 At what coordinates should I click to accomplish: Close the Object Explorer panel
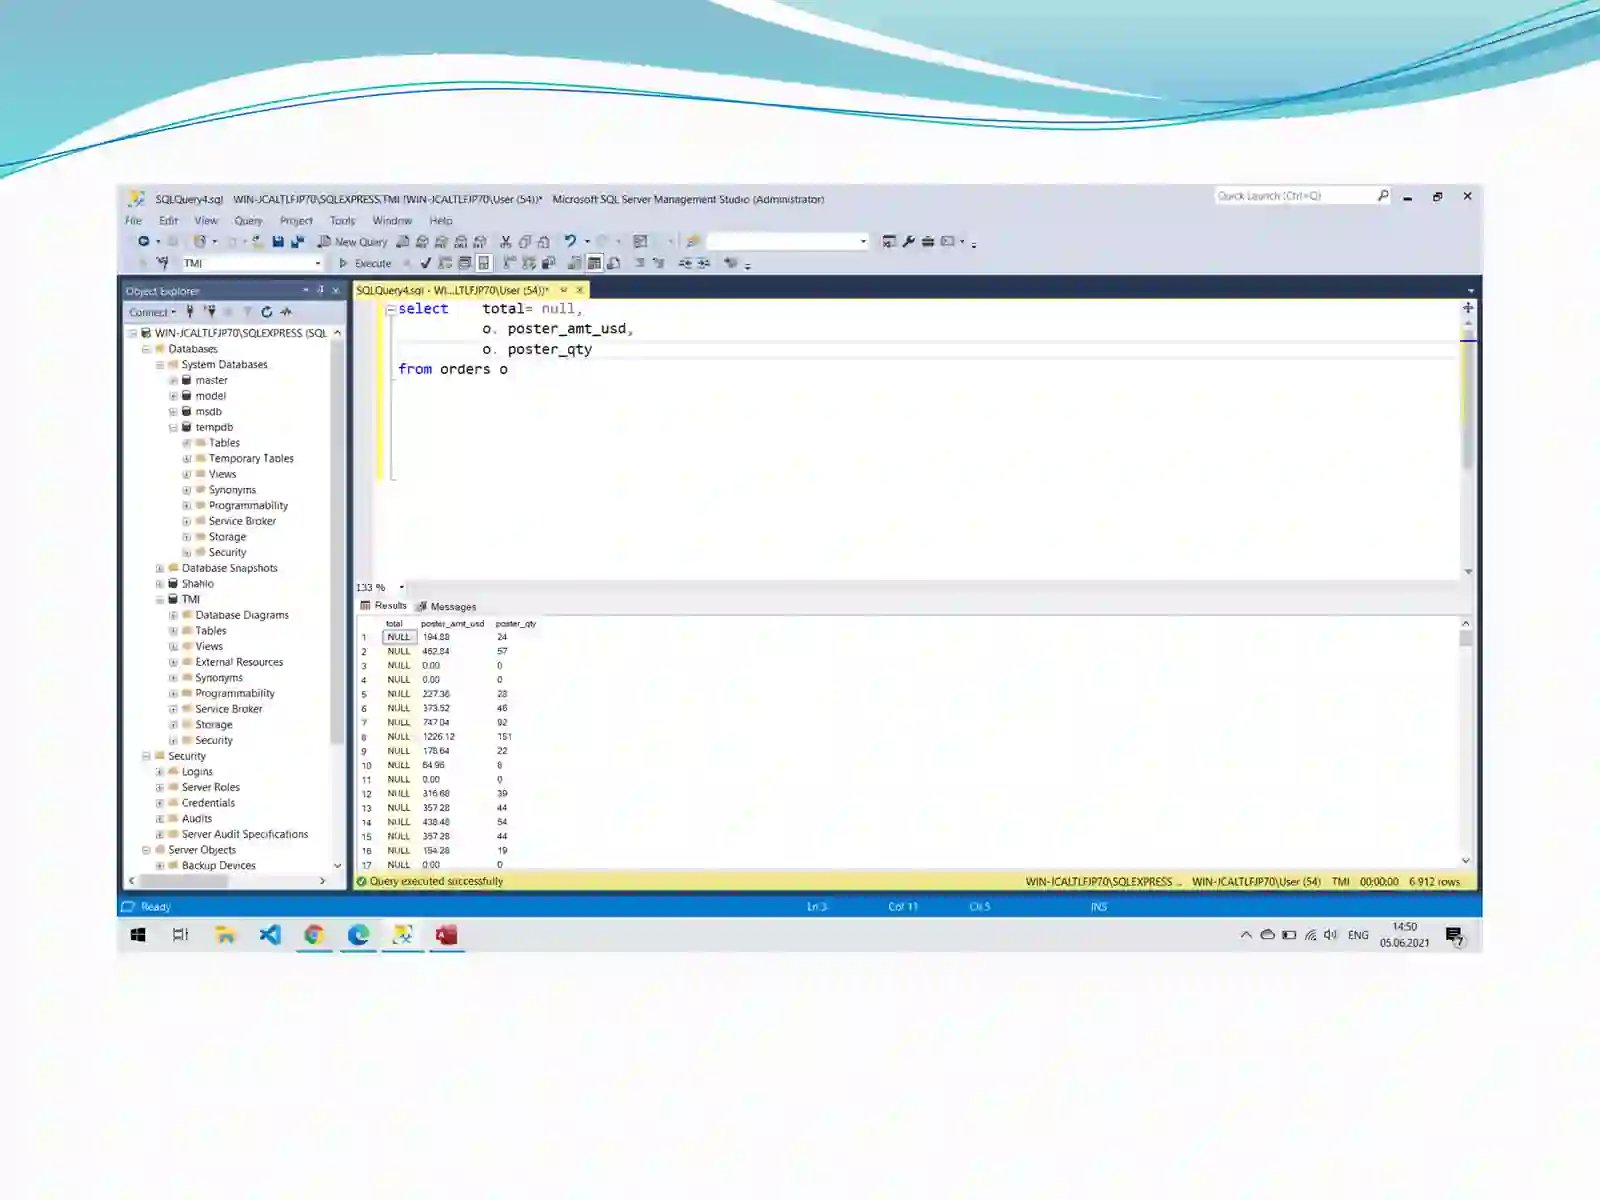(336, 290)
